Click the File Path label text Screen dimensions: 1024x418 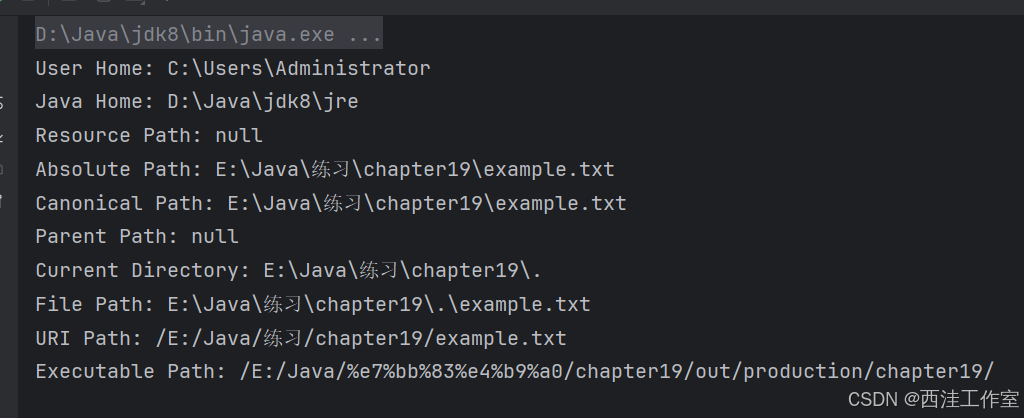[89, 304]
